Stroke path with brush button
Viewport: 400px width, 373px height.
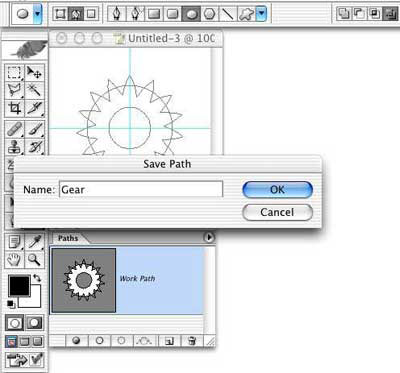[99, 341]
